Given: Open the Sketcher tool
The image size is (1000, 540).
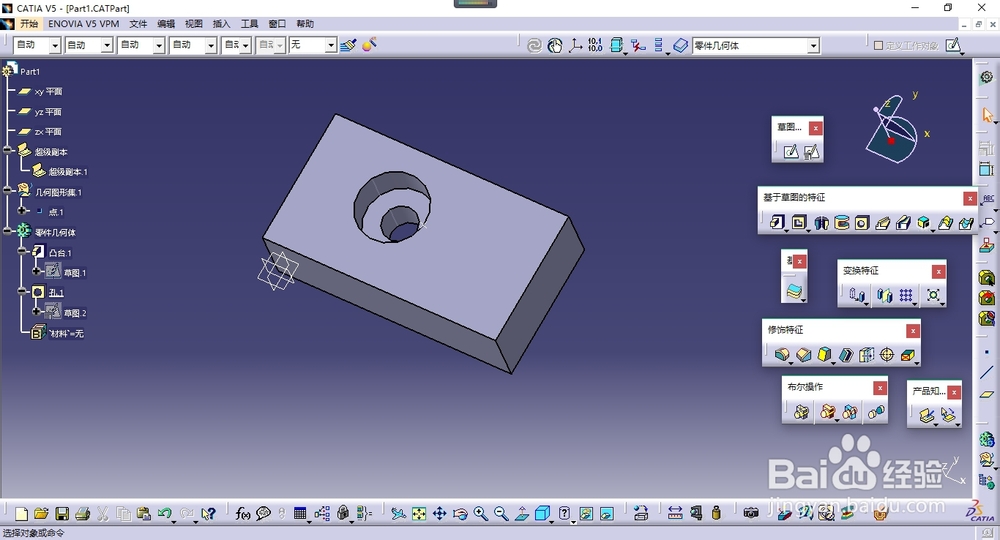Looking at the screenshot, I should [x=791, y=152].
